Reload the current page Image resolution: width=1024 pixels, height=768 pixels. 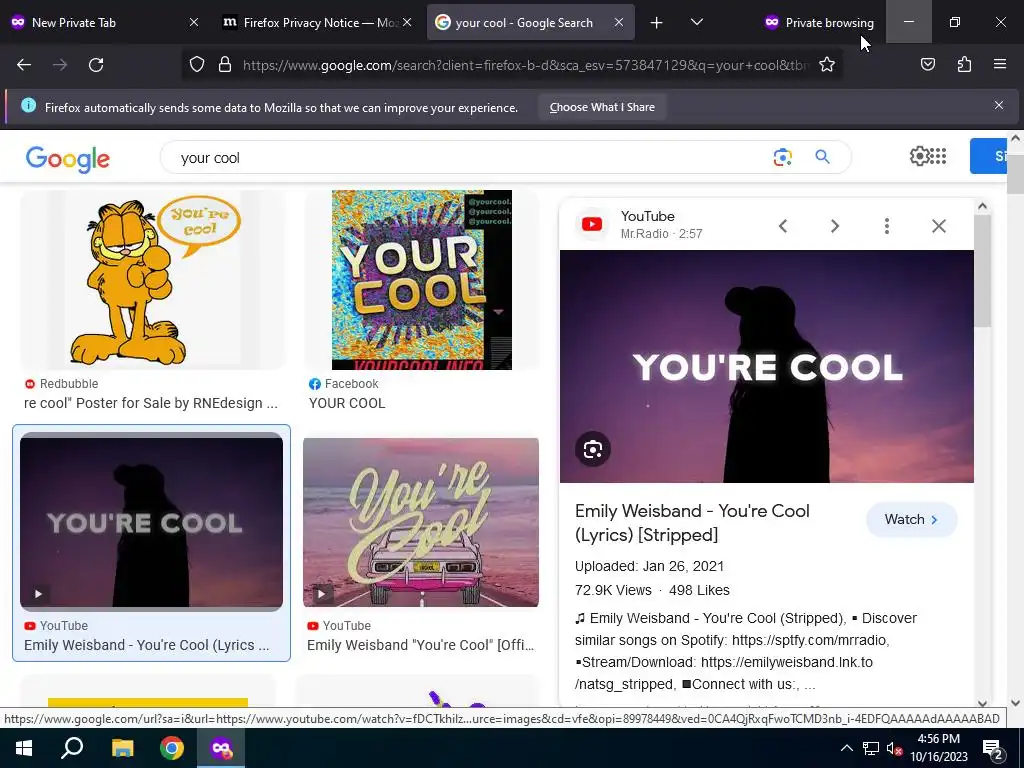[x=96, y=65]
